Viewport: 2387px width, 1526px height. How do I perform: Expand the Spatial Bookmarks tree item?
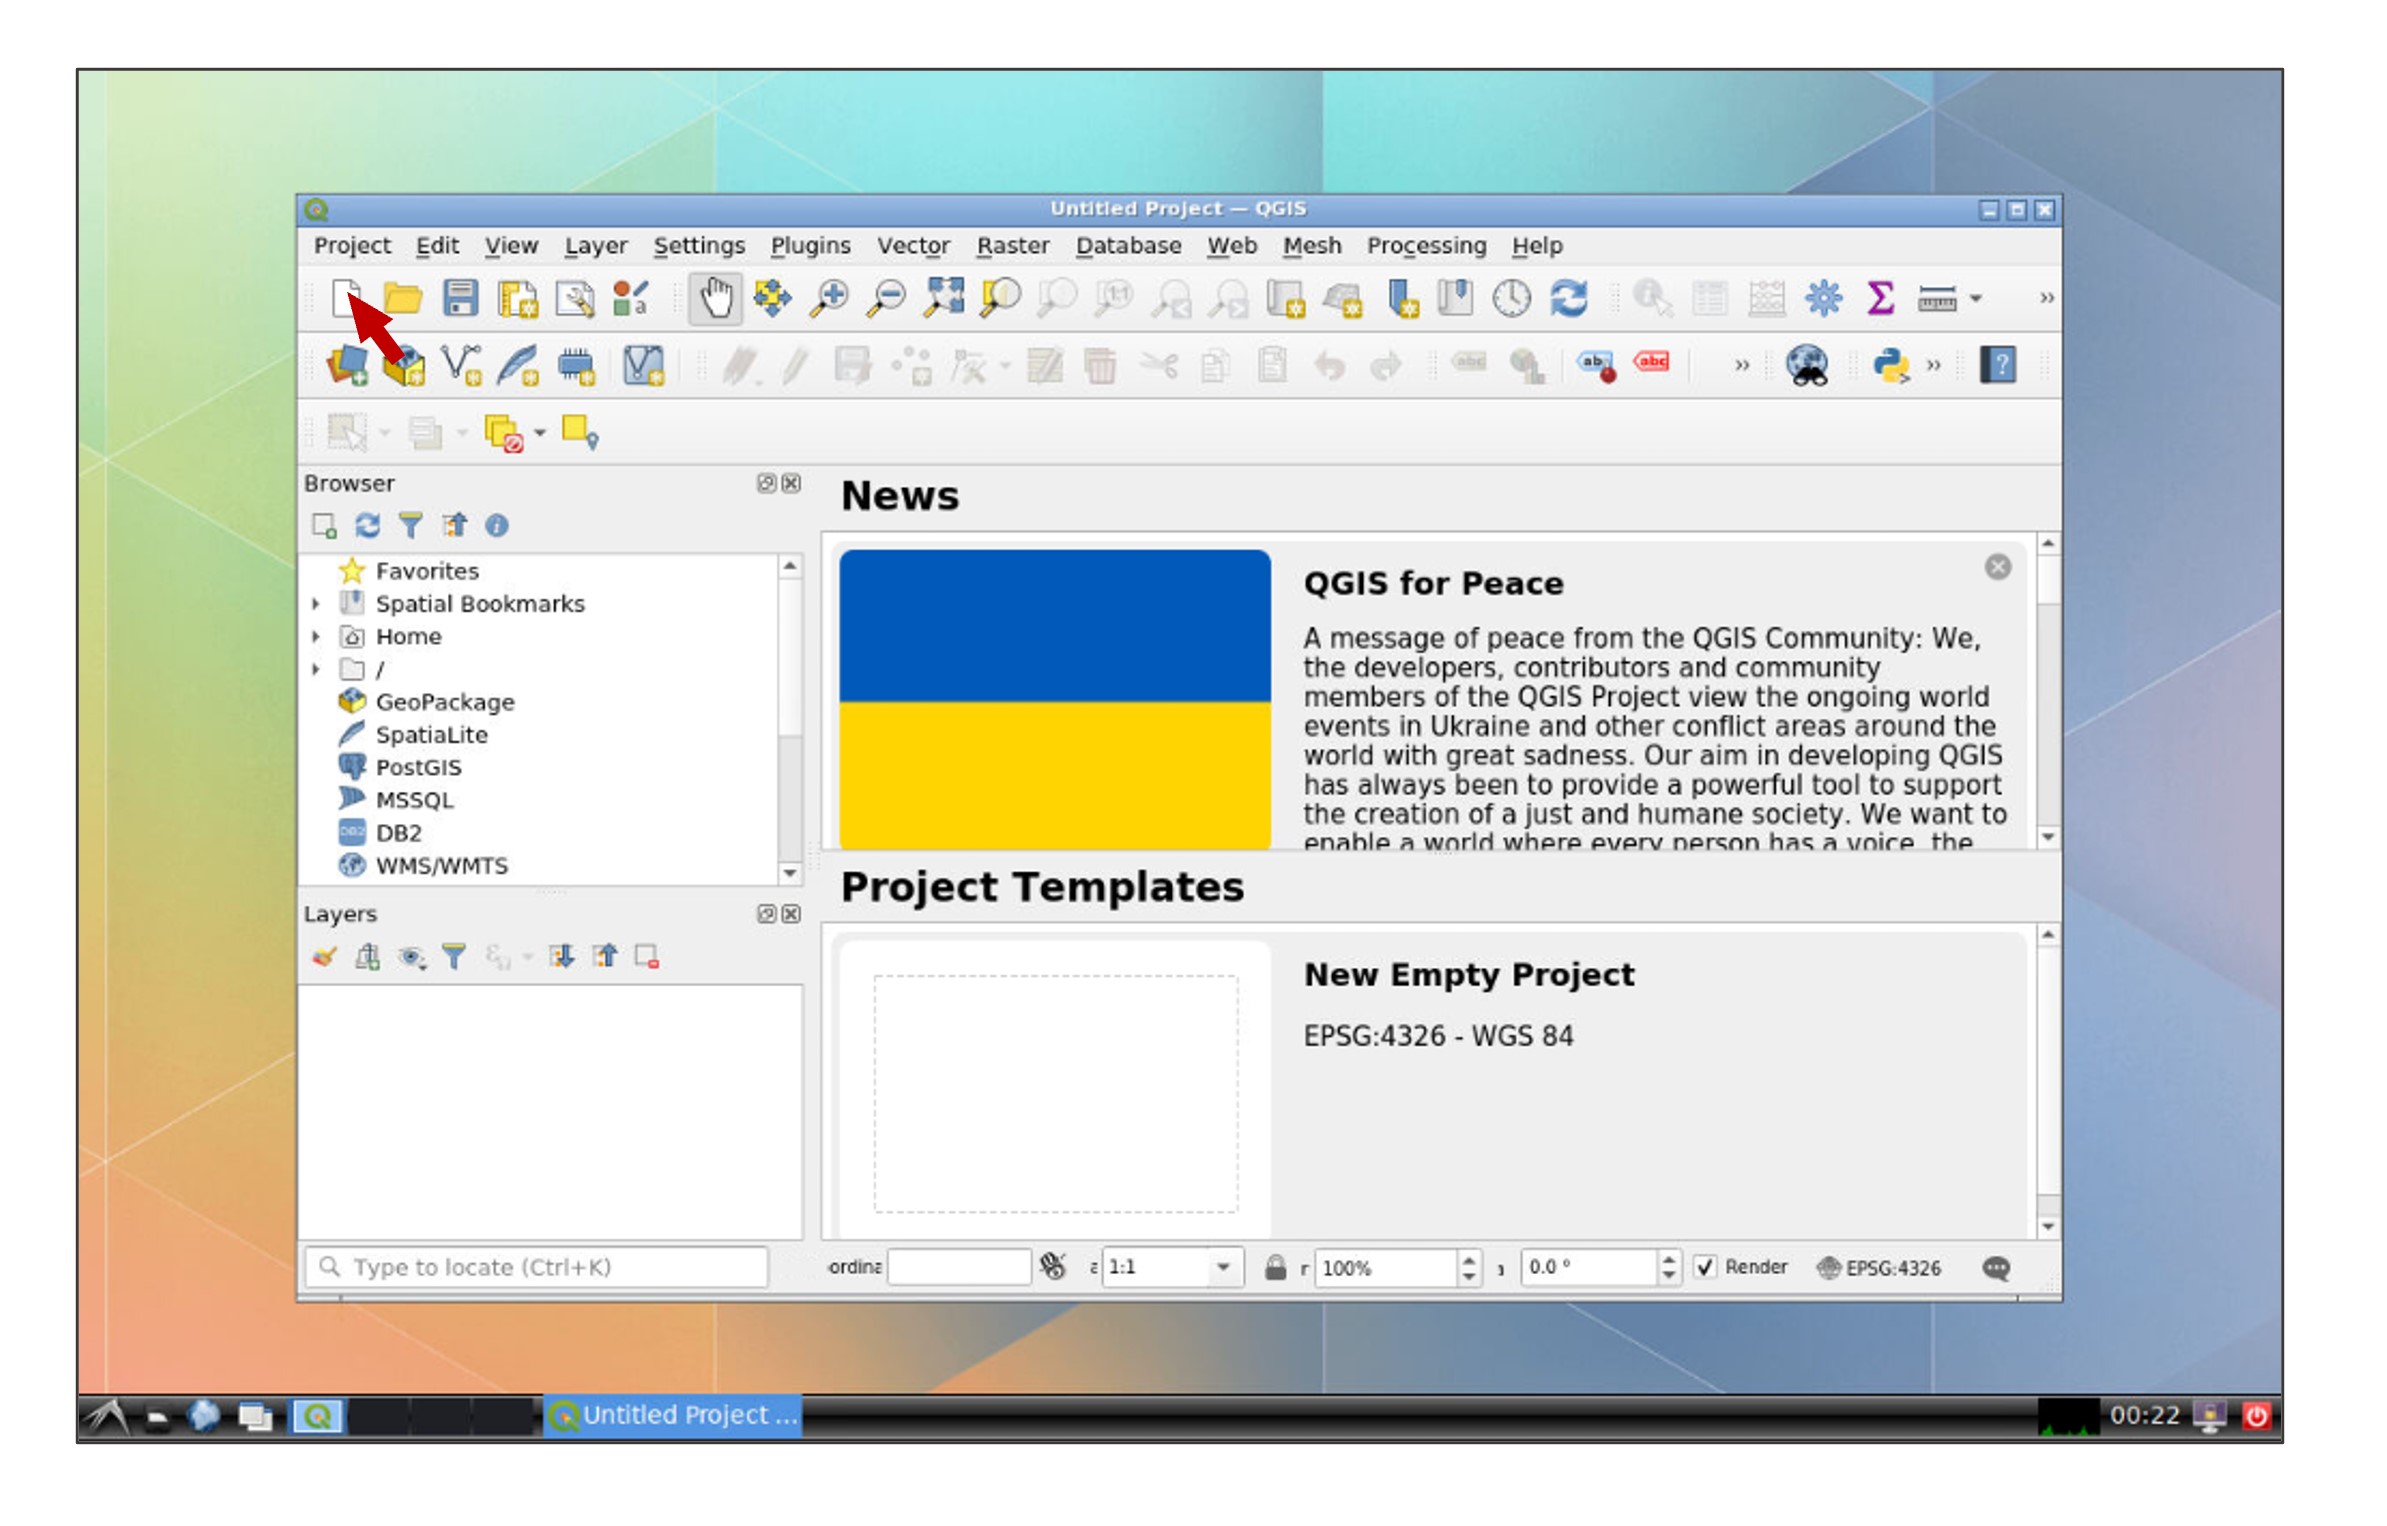(x=316, y=604)
